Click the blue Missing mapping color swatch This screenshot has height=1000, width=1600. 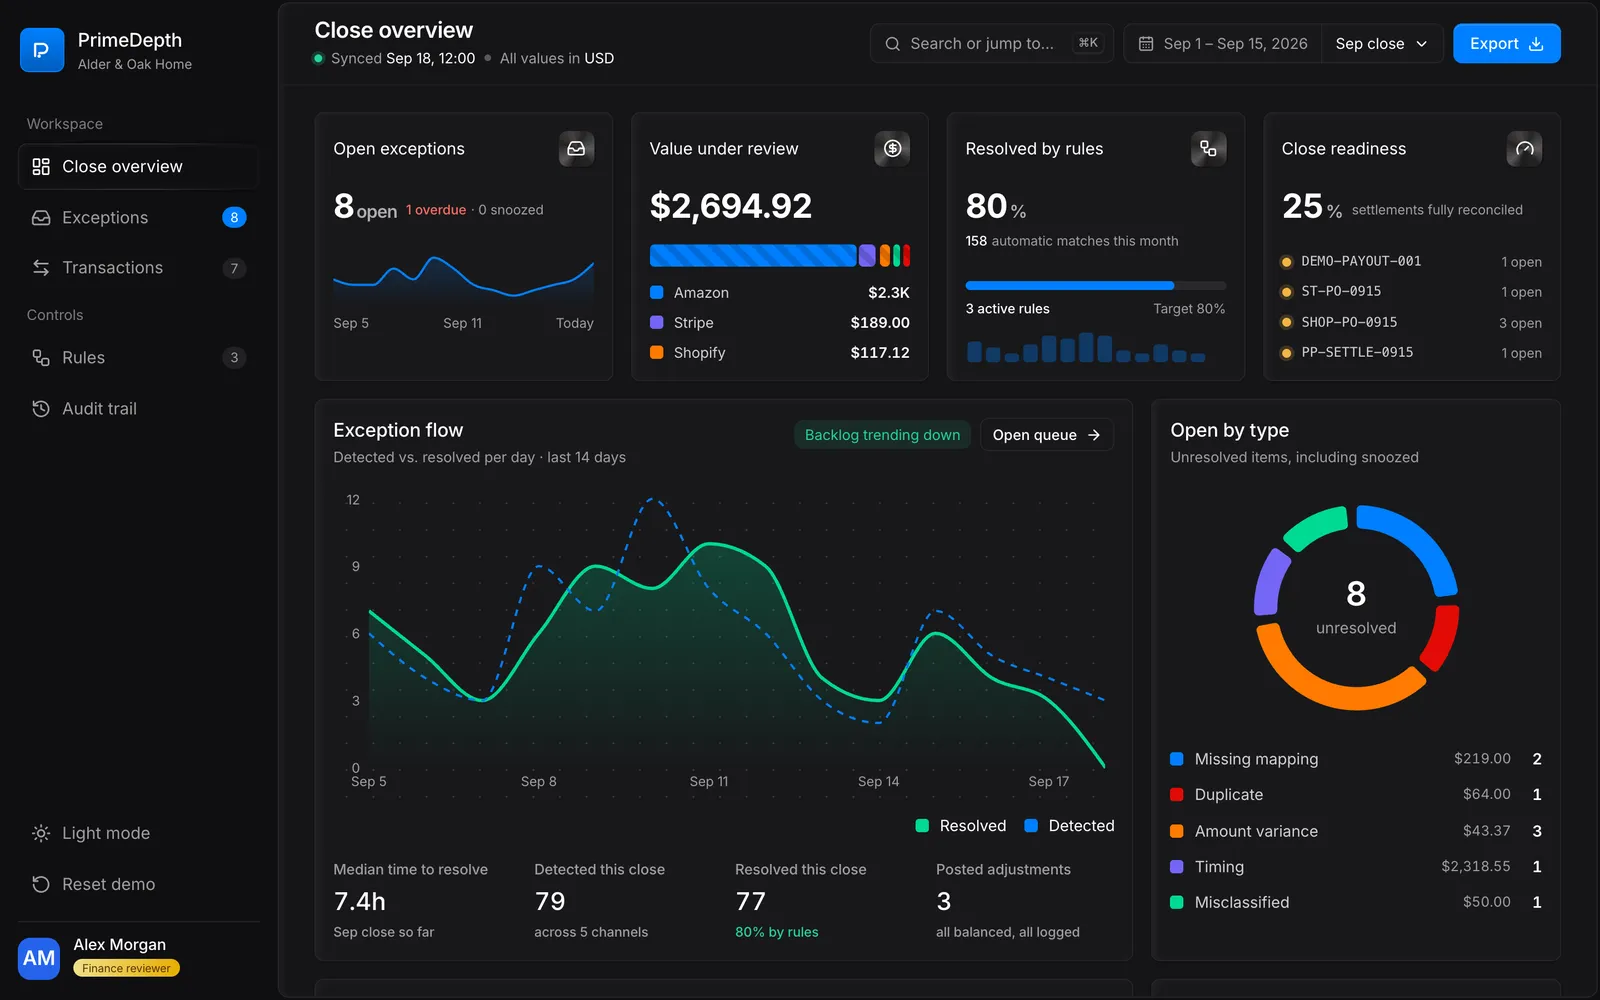point(1177,759)
